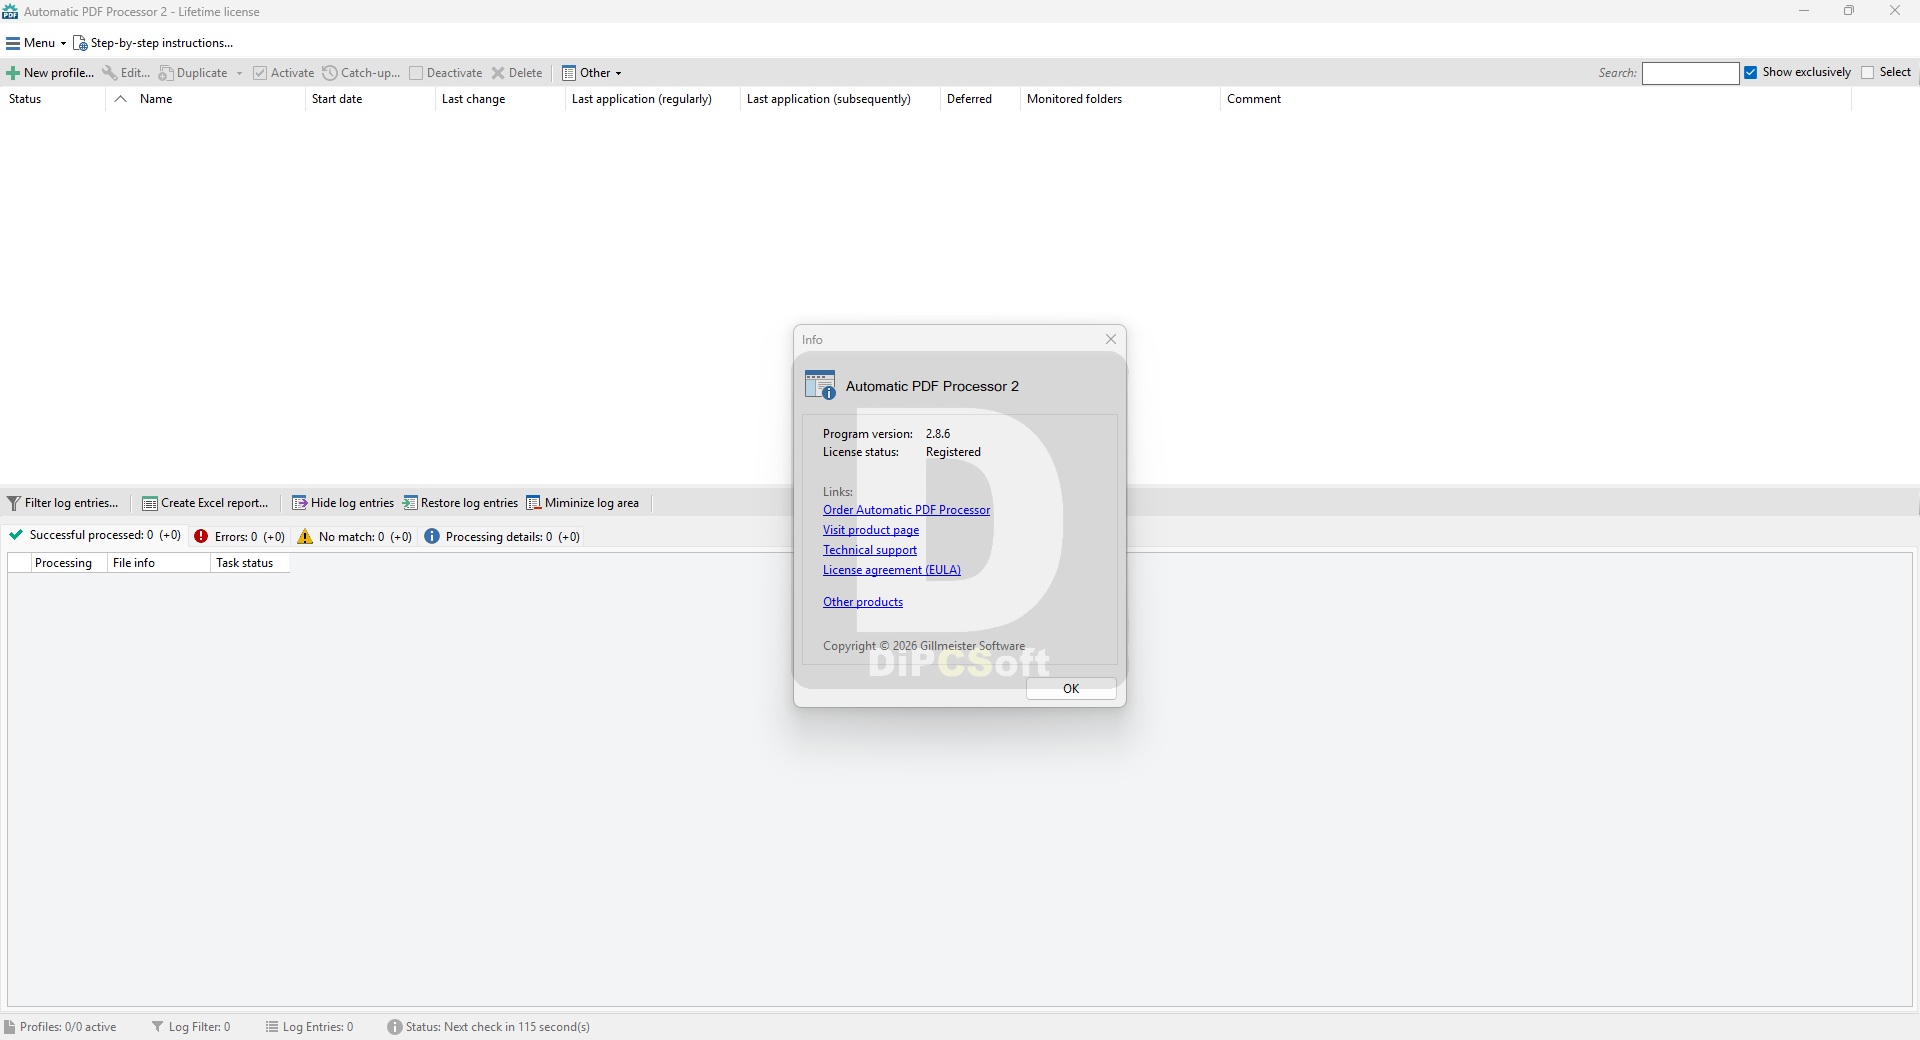Click the Catch-up clock icon
The width and height of the screenshot is (1920, 1040).
click(330, 73)
